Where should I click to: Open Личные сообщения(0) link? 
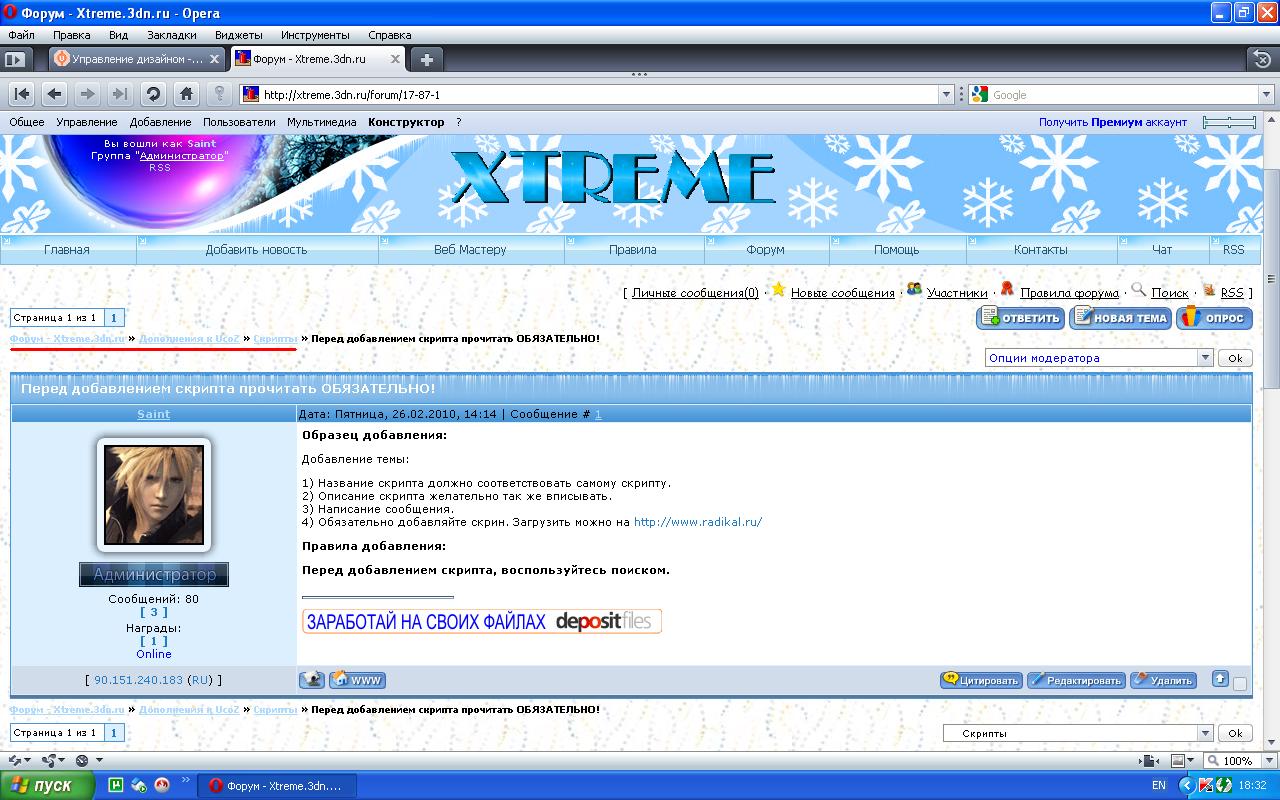[695, 293]
